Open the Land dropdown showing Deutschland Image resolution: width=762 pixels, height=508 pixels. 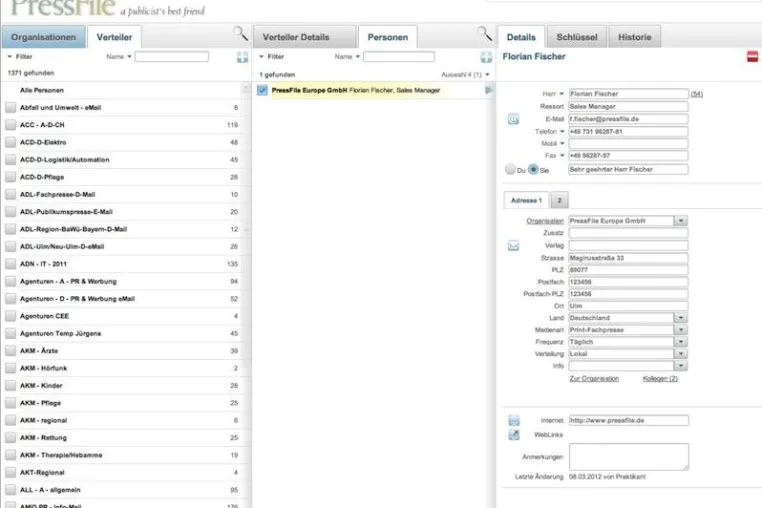[681, 318]
